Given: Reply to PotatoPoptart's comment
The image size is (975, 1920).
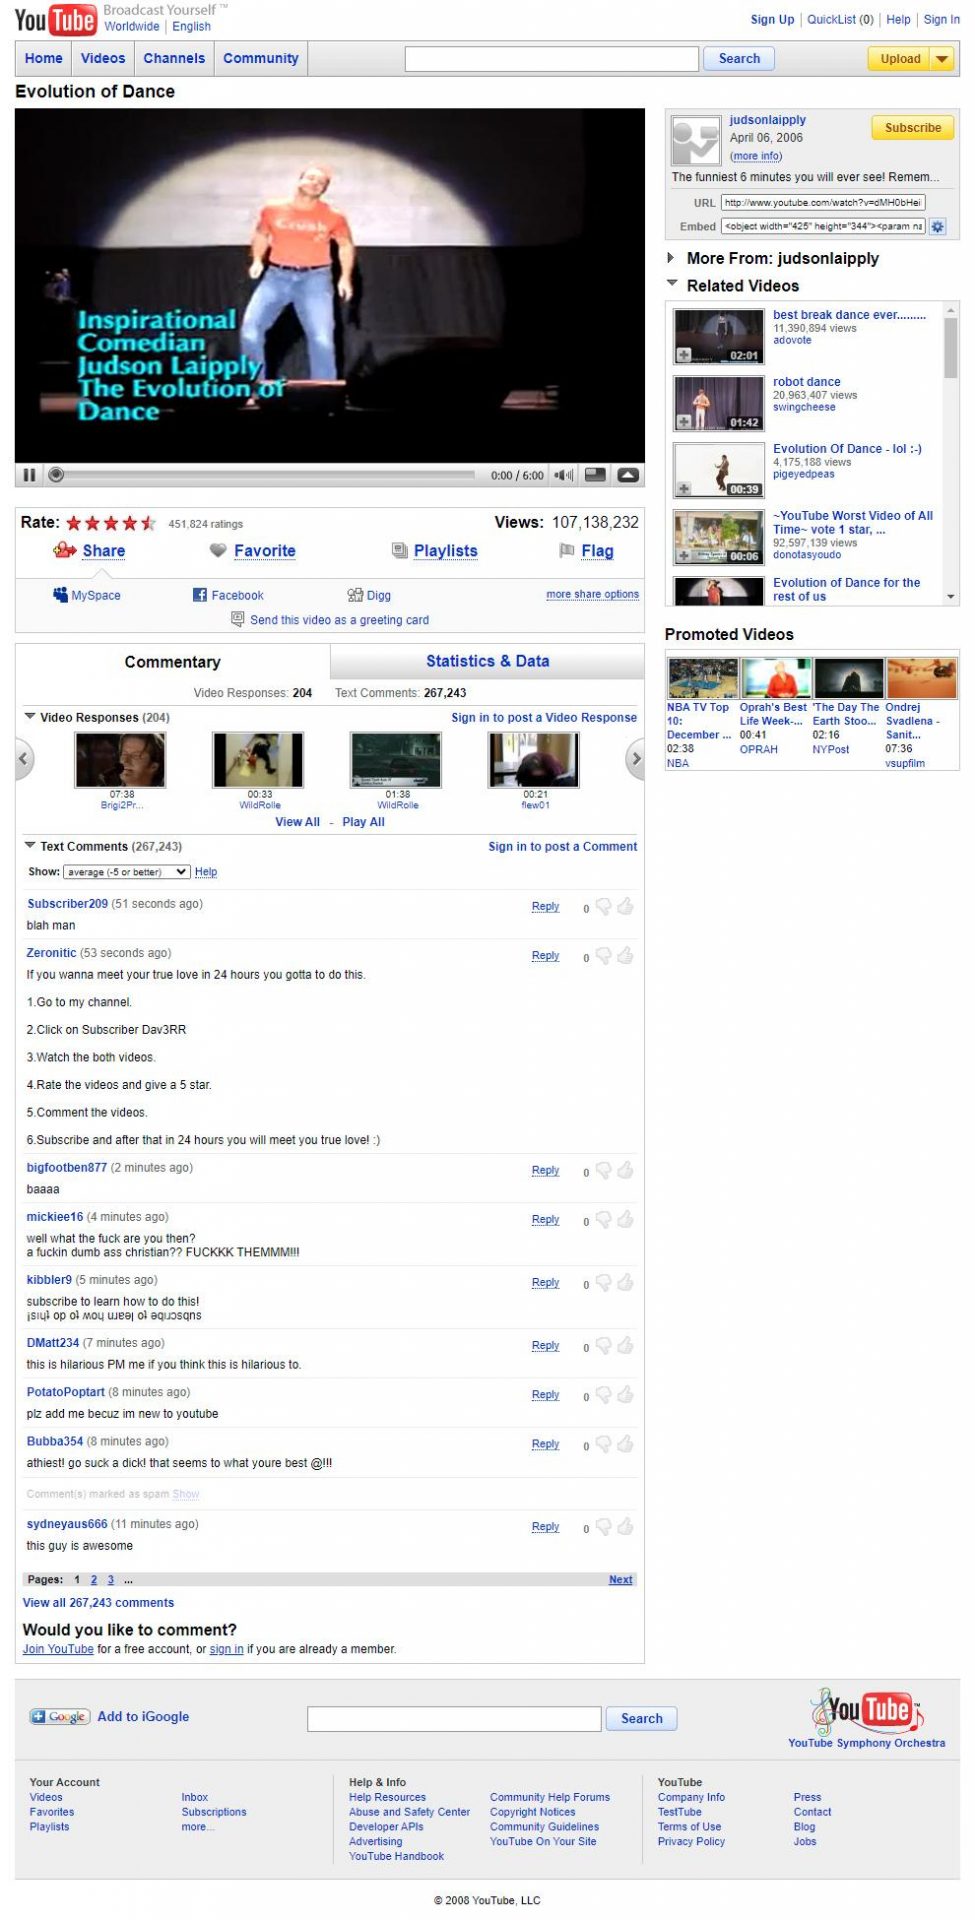Looking at the screenshot, I should tap(545, 1395).
